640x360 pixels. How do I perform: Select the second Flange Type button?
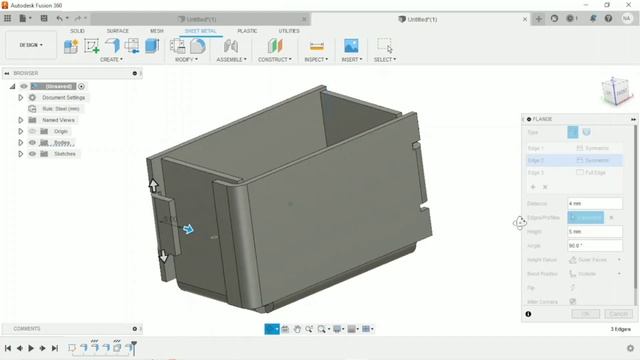587,132
